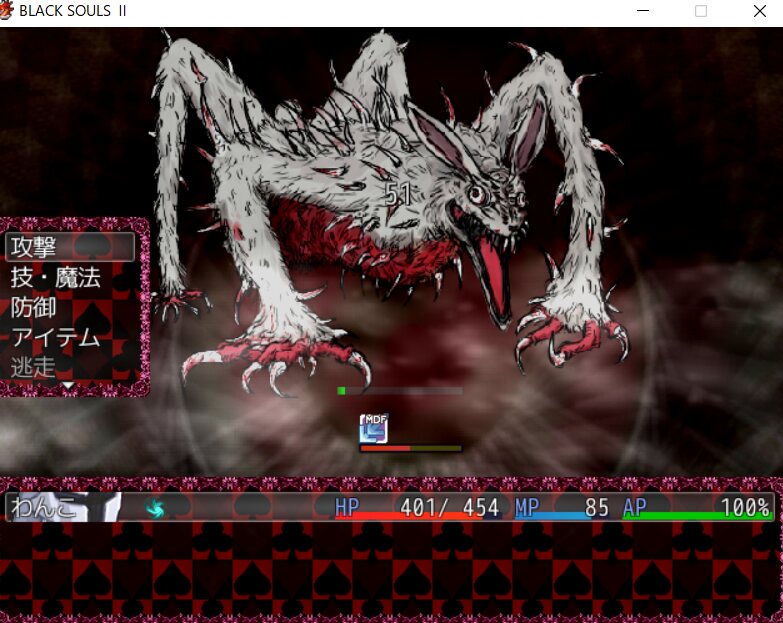Click the damage number 51 on the monster
The image size is (783, 623).
pyautogui.click(x=399, y=195)
